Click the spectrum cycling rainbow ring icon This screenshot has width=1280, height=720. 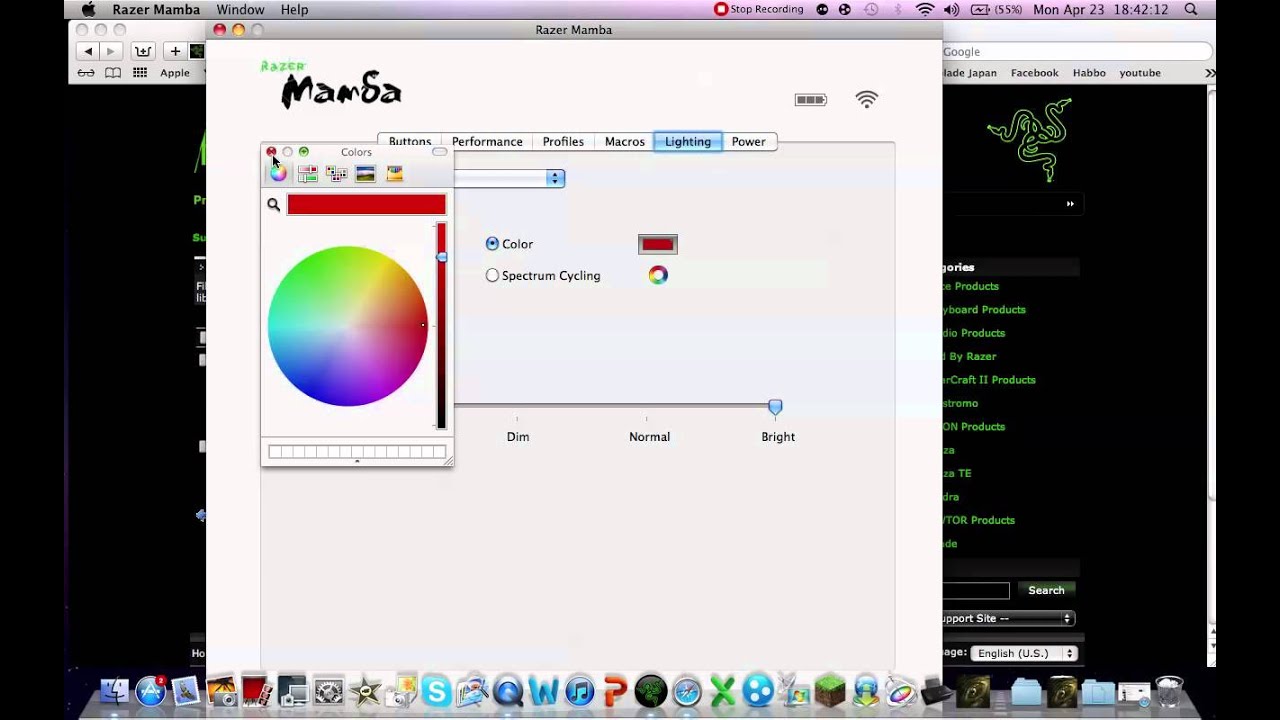(658, 275)
